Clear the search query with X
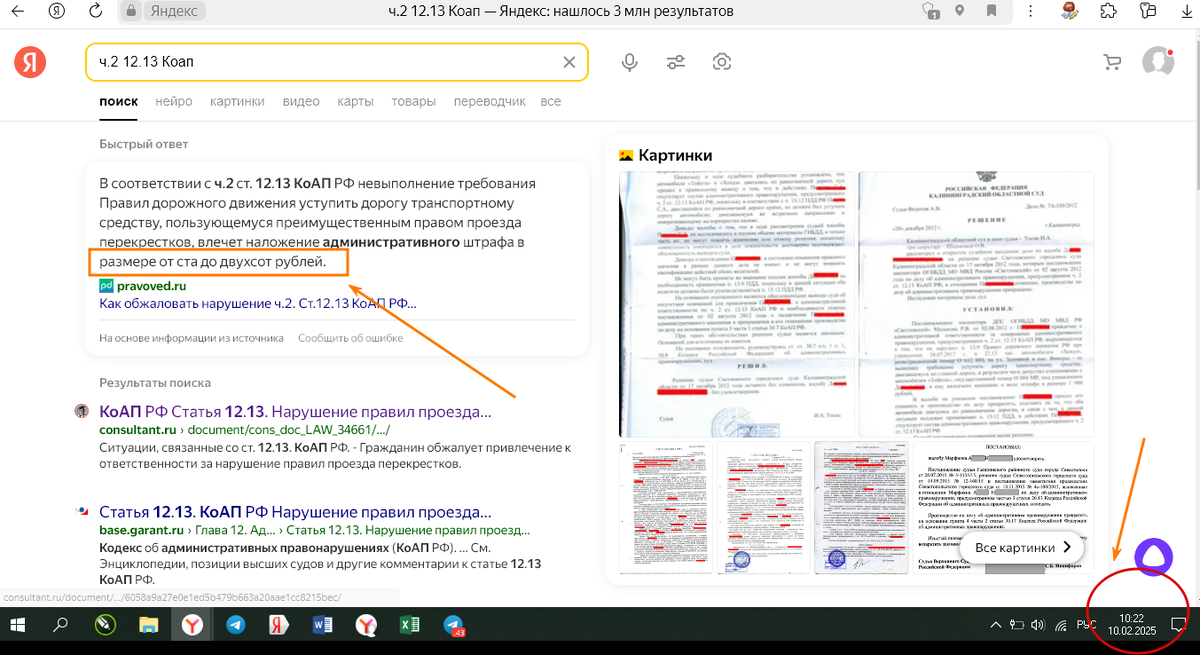 (569, 62)
